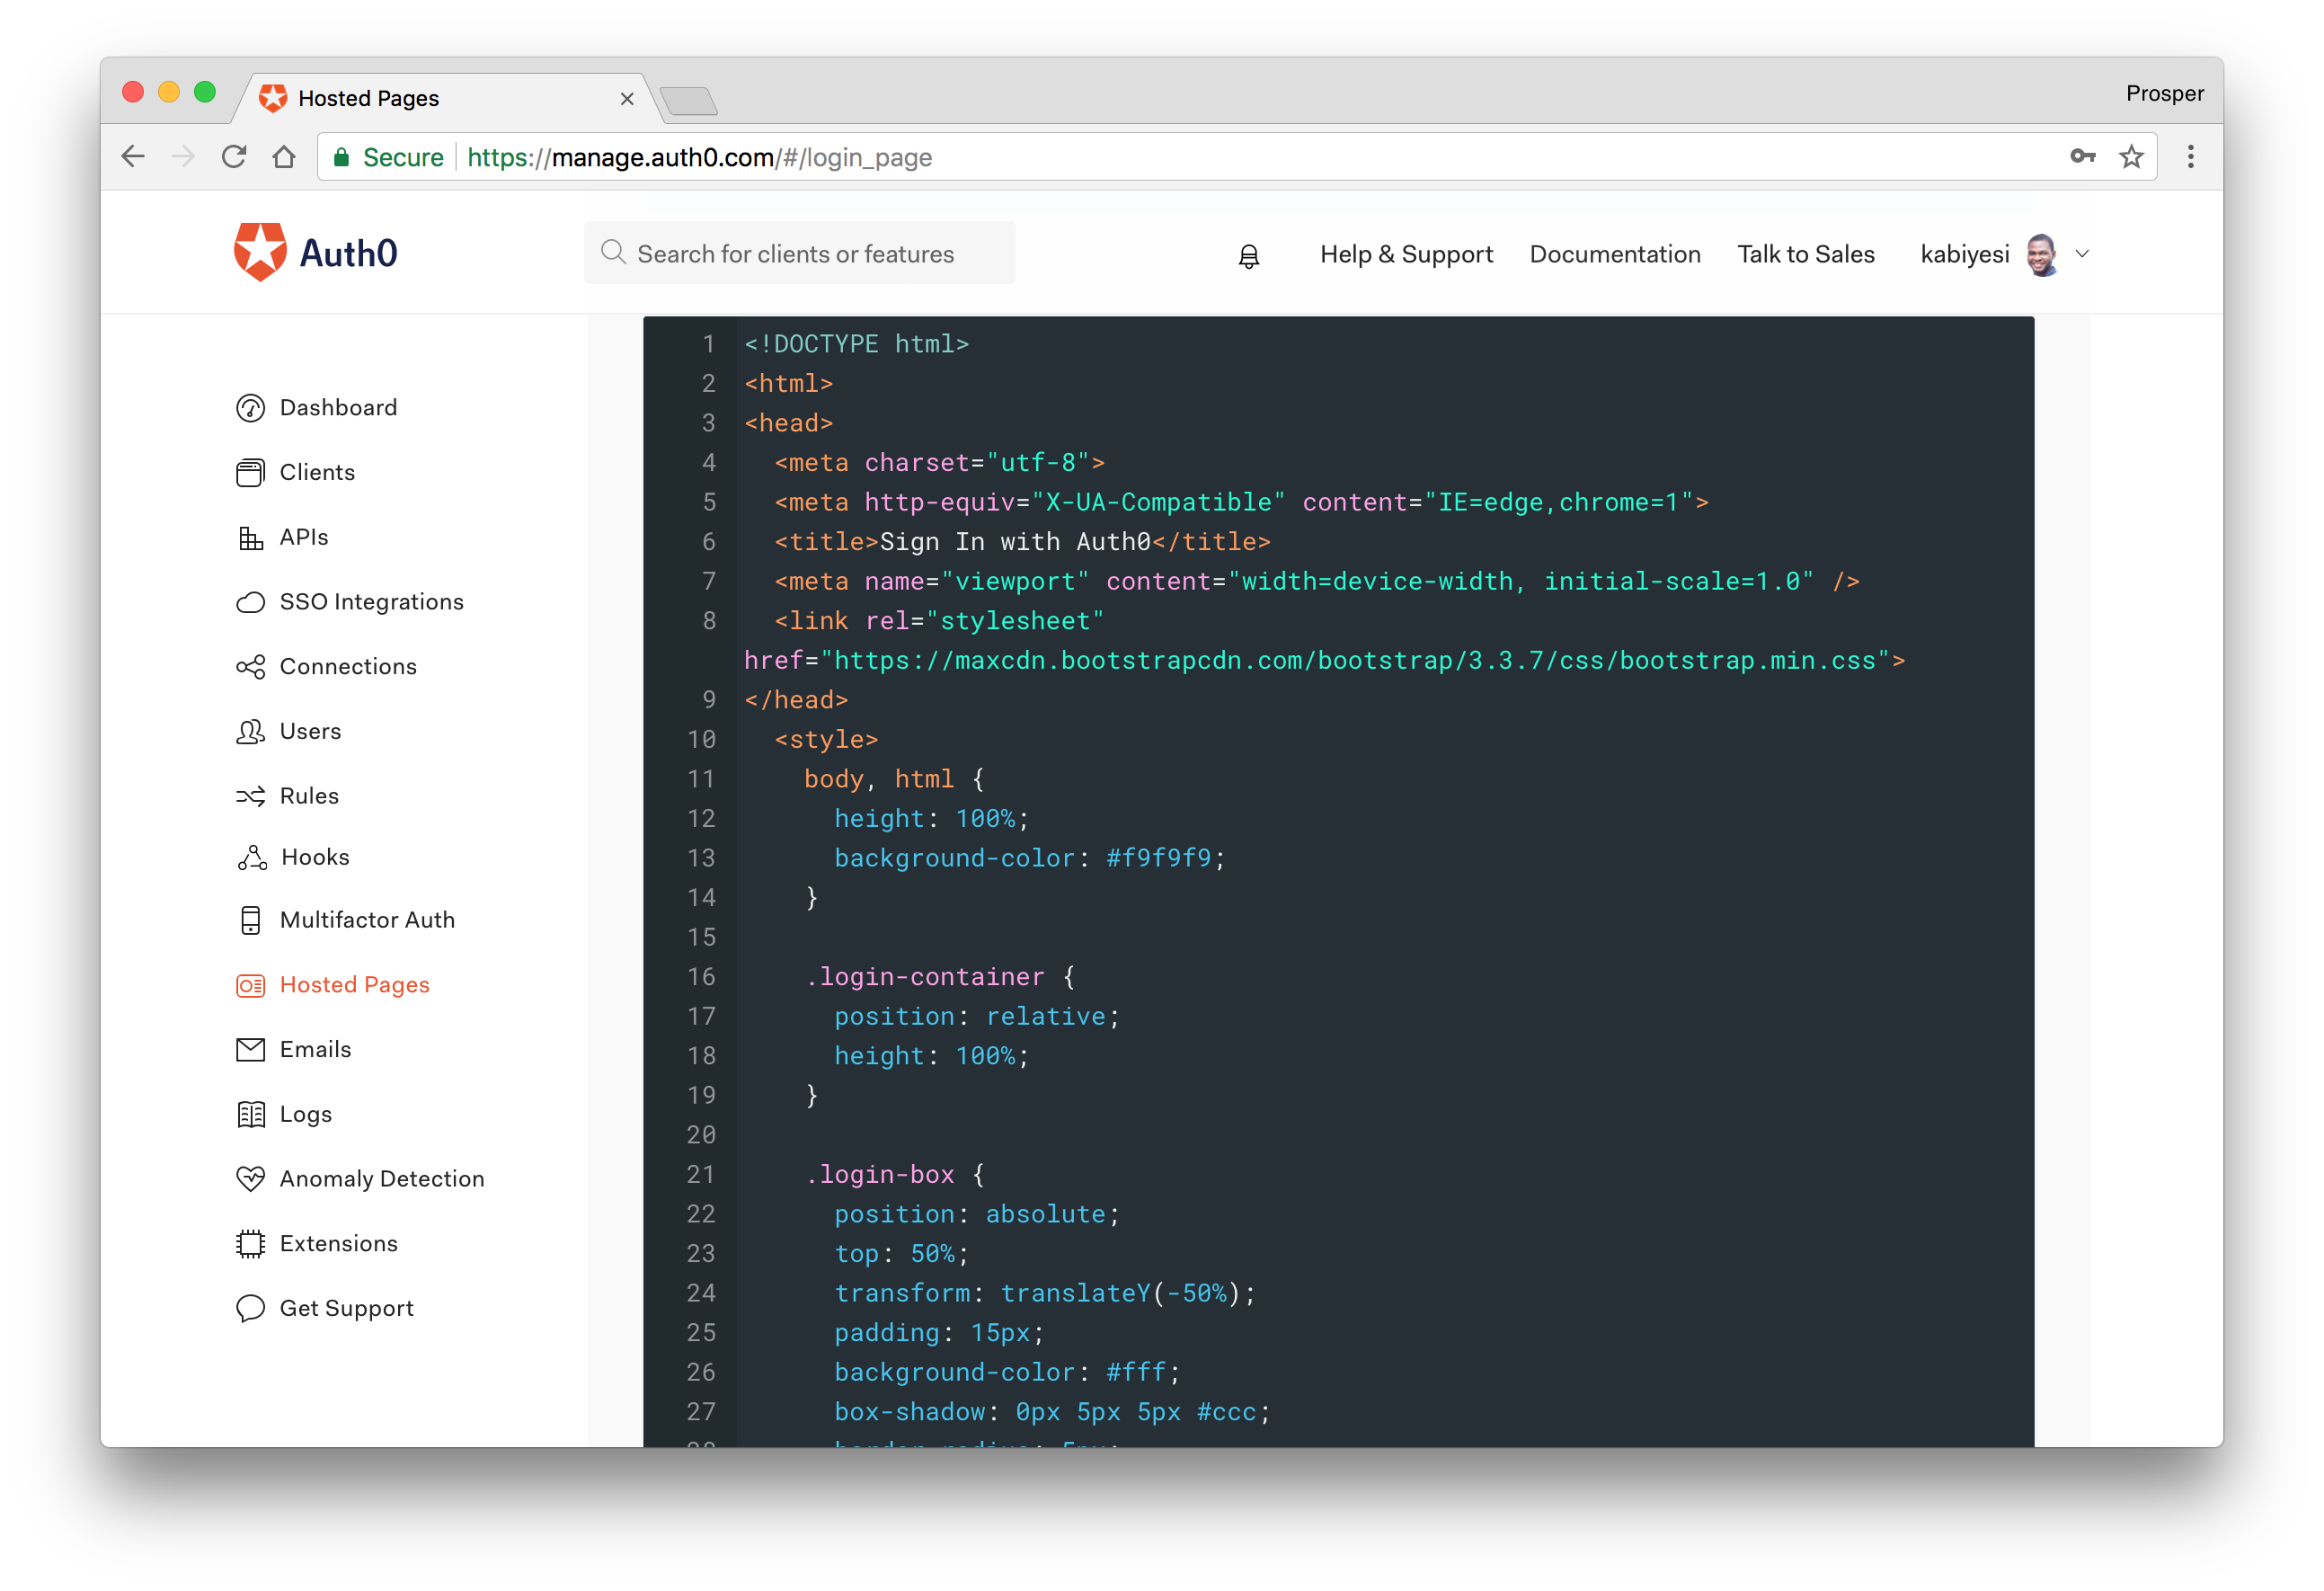The image size is (2324, 1591).
Task: Open Anomaly Detection heart icon
Action: click(x=250, y=1179)
